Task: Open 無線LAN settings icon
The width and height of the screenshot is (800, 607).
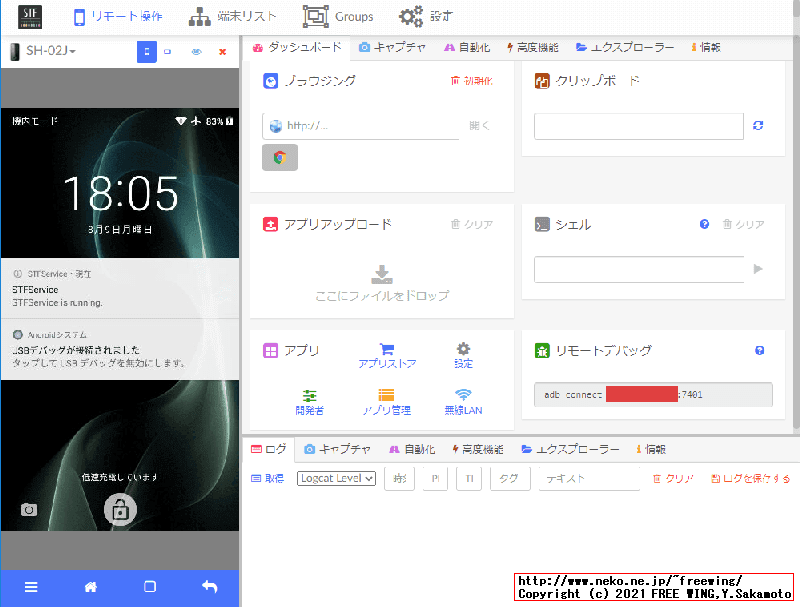Action: tap(462, 397)
